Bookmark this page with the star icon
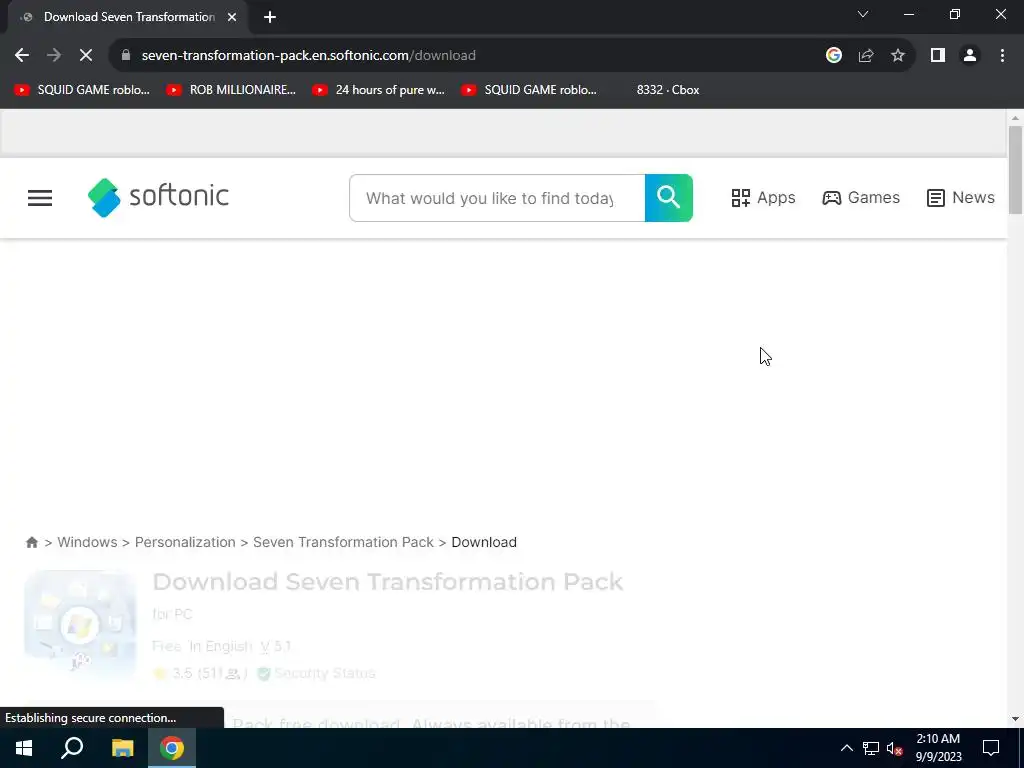 tap(898, 56)
